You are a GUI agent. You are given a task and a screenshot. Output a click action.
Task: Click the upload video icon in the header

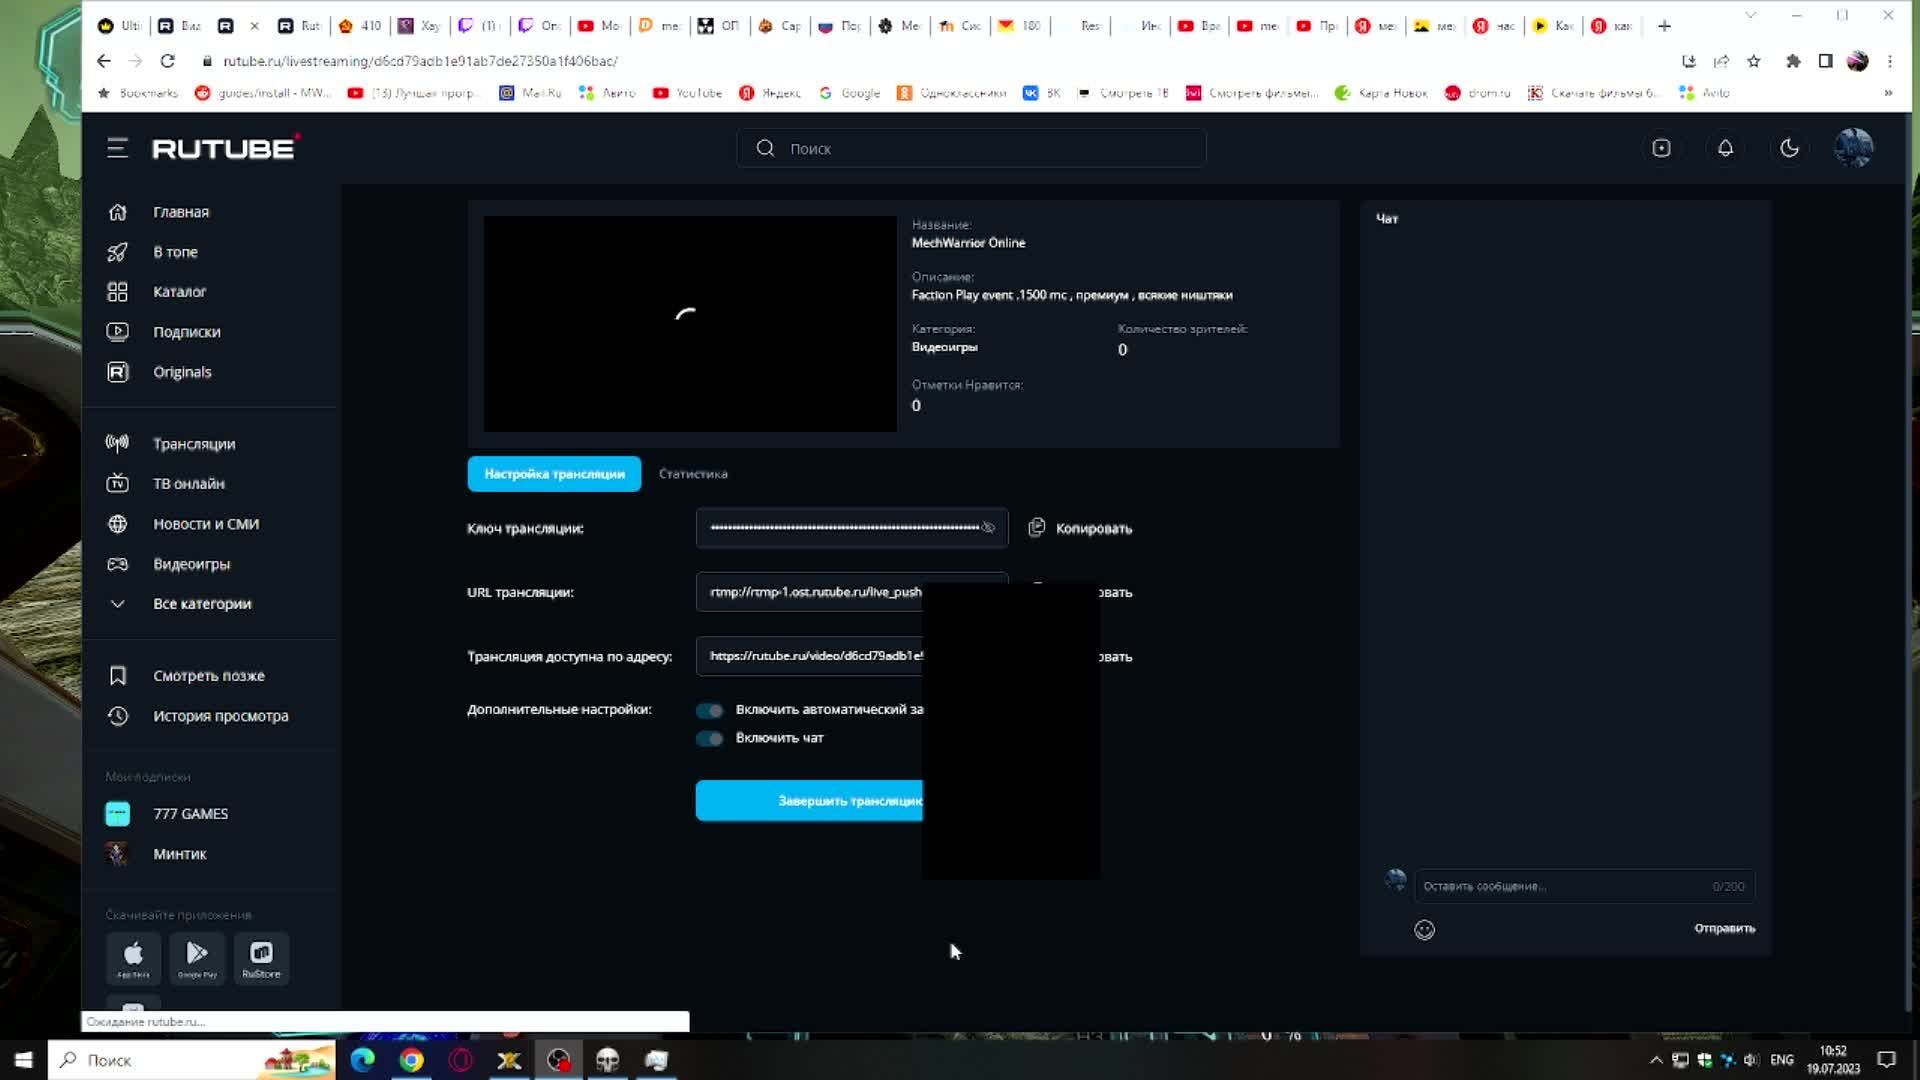(x=1661, y=148)
